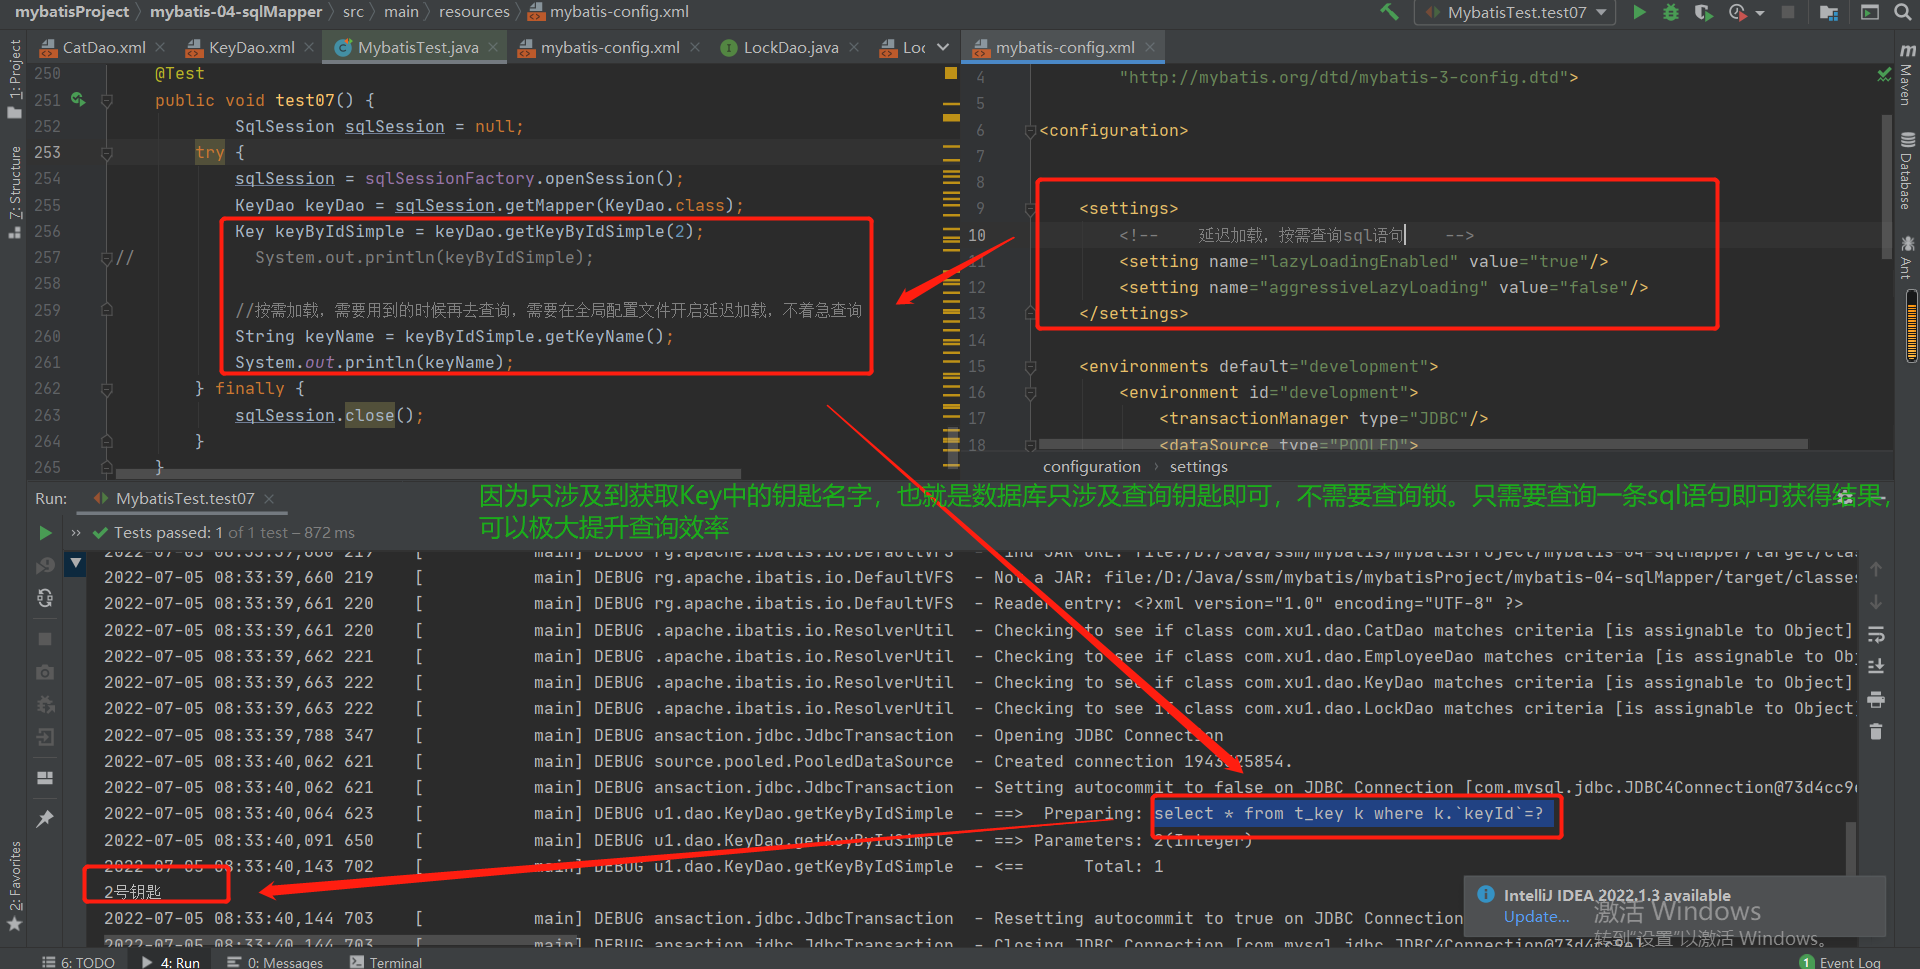This screenshot has width=1920, height=969.
Task: Collapse the settings tag fold marker
Action: 1030,209
